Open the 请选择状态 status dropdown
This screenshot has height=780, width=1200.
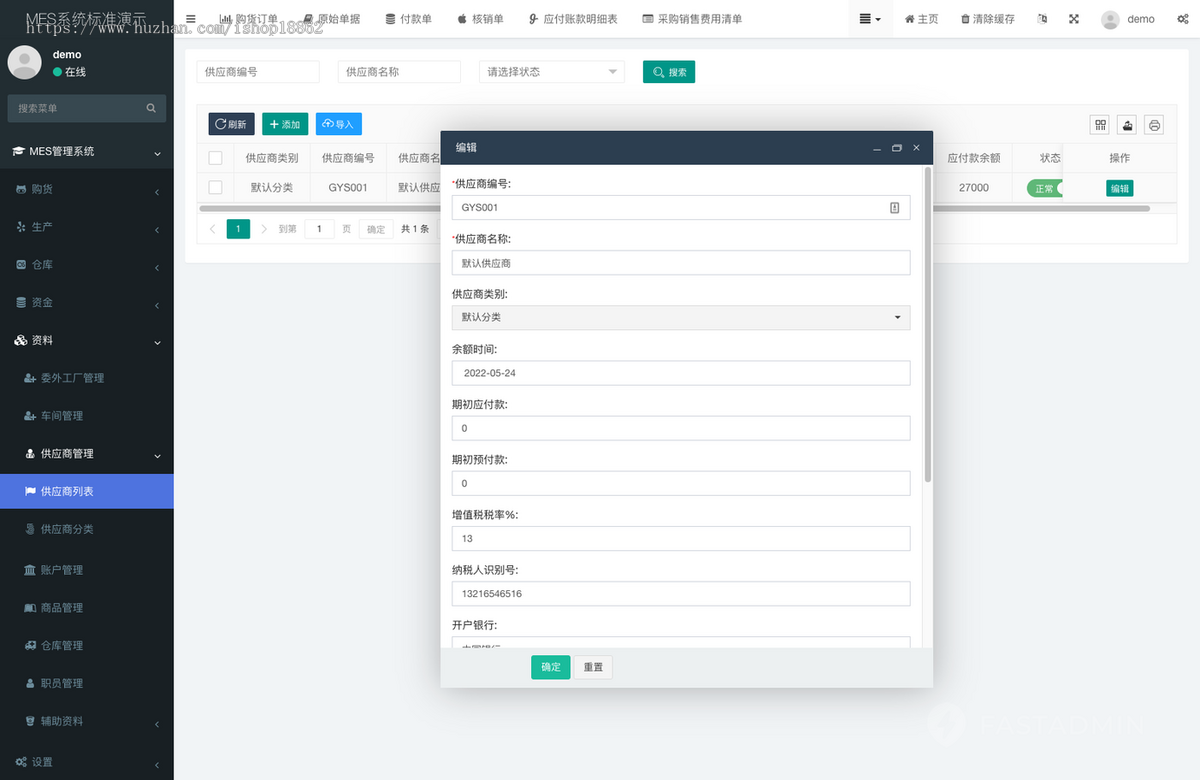point(551,71)
